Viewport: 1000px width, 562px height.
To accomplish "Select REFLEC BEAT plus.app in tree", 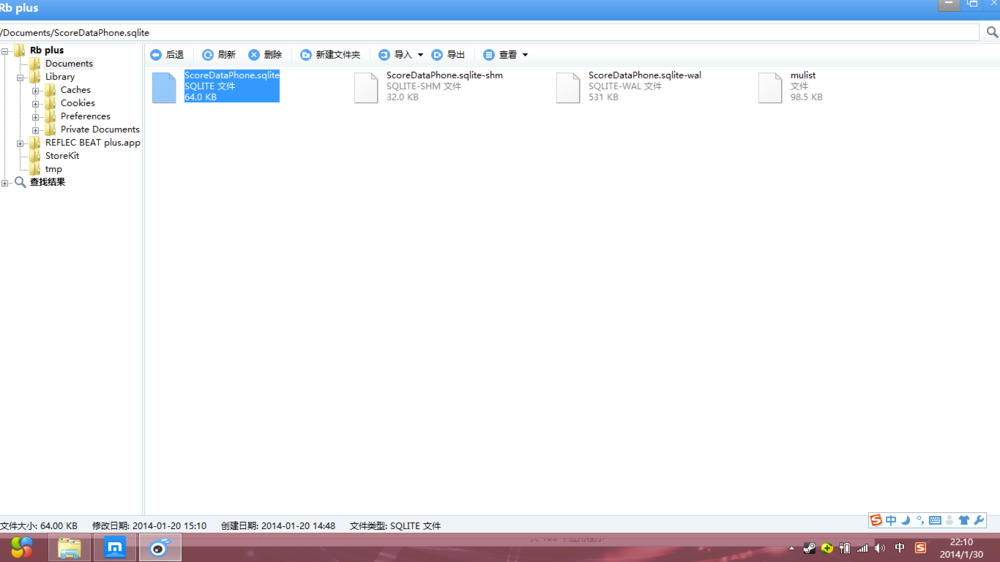I will pos(92,143).
